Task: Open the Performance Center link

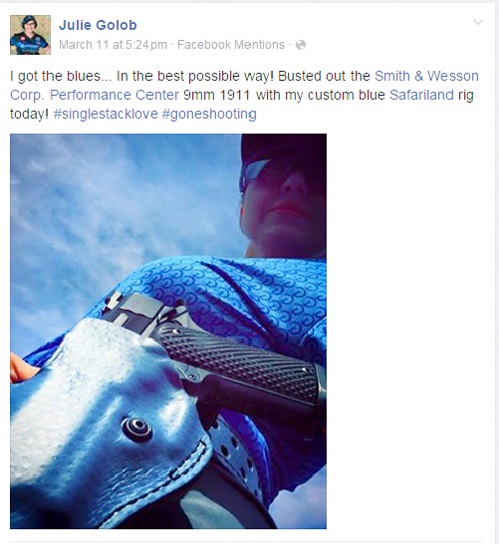Action: (115, 95)
